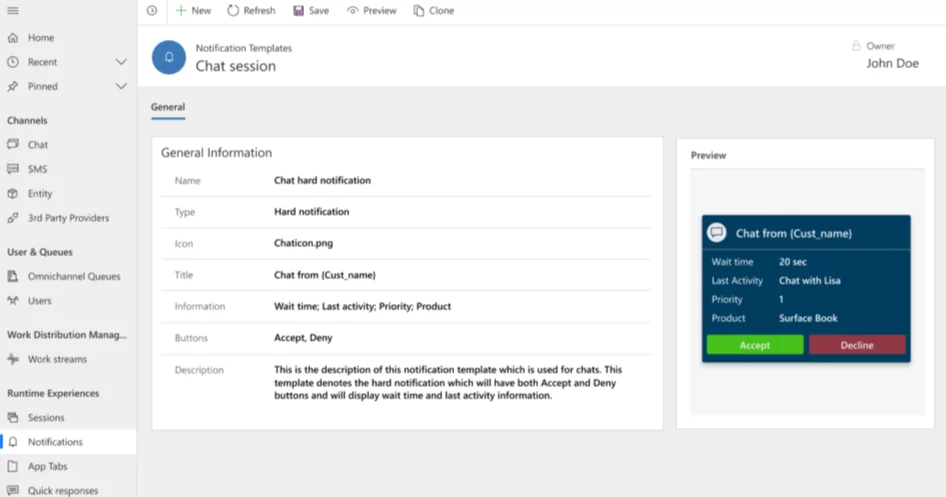Click the Entity cube icon
Image resolution: width=946 pixels, height=497 pixels.
pos(13,194)
